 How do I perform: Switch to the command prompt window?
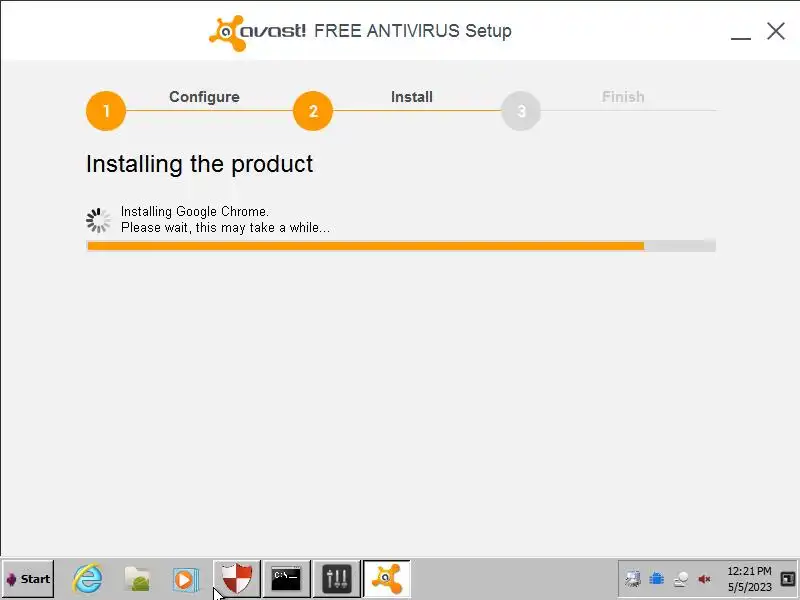pyautogui.click(x=286, y=579)
